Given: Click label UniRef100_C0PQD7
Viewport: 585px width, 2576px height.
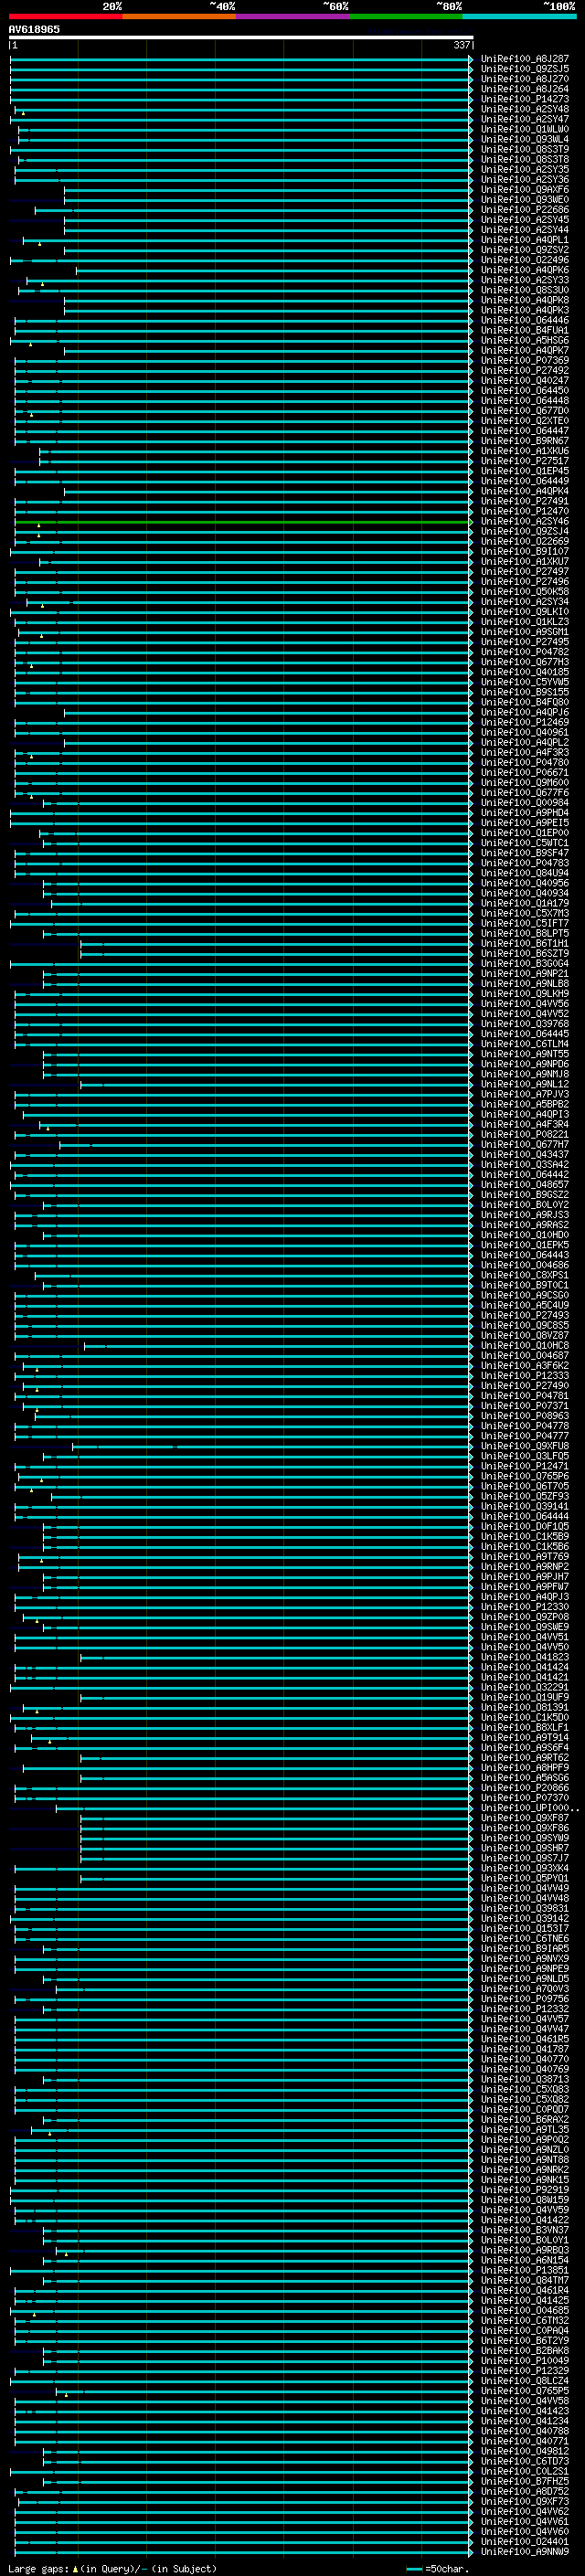Looking at the screenshot, I should tap(524, 2110).
